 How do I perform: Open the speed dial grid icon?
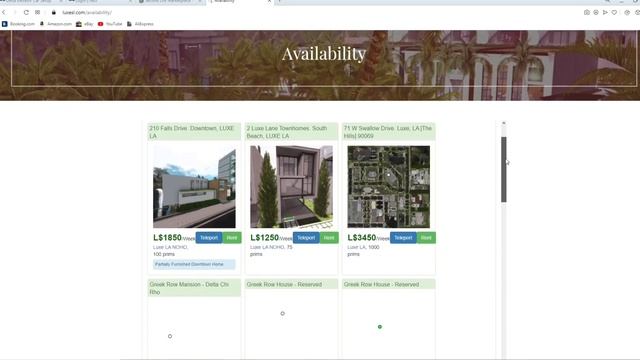pyautogui.click(x=38, y=13)
